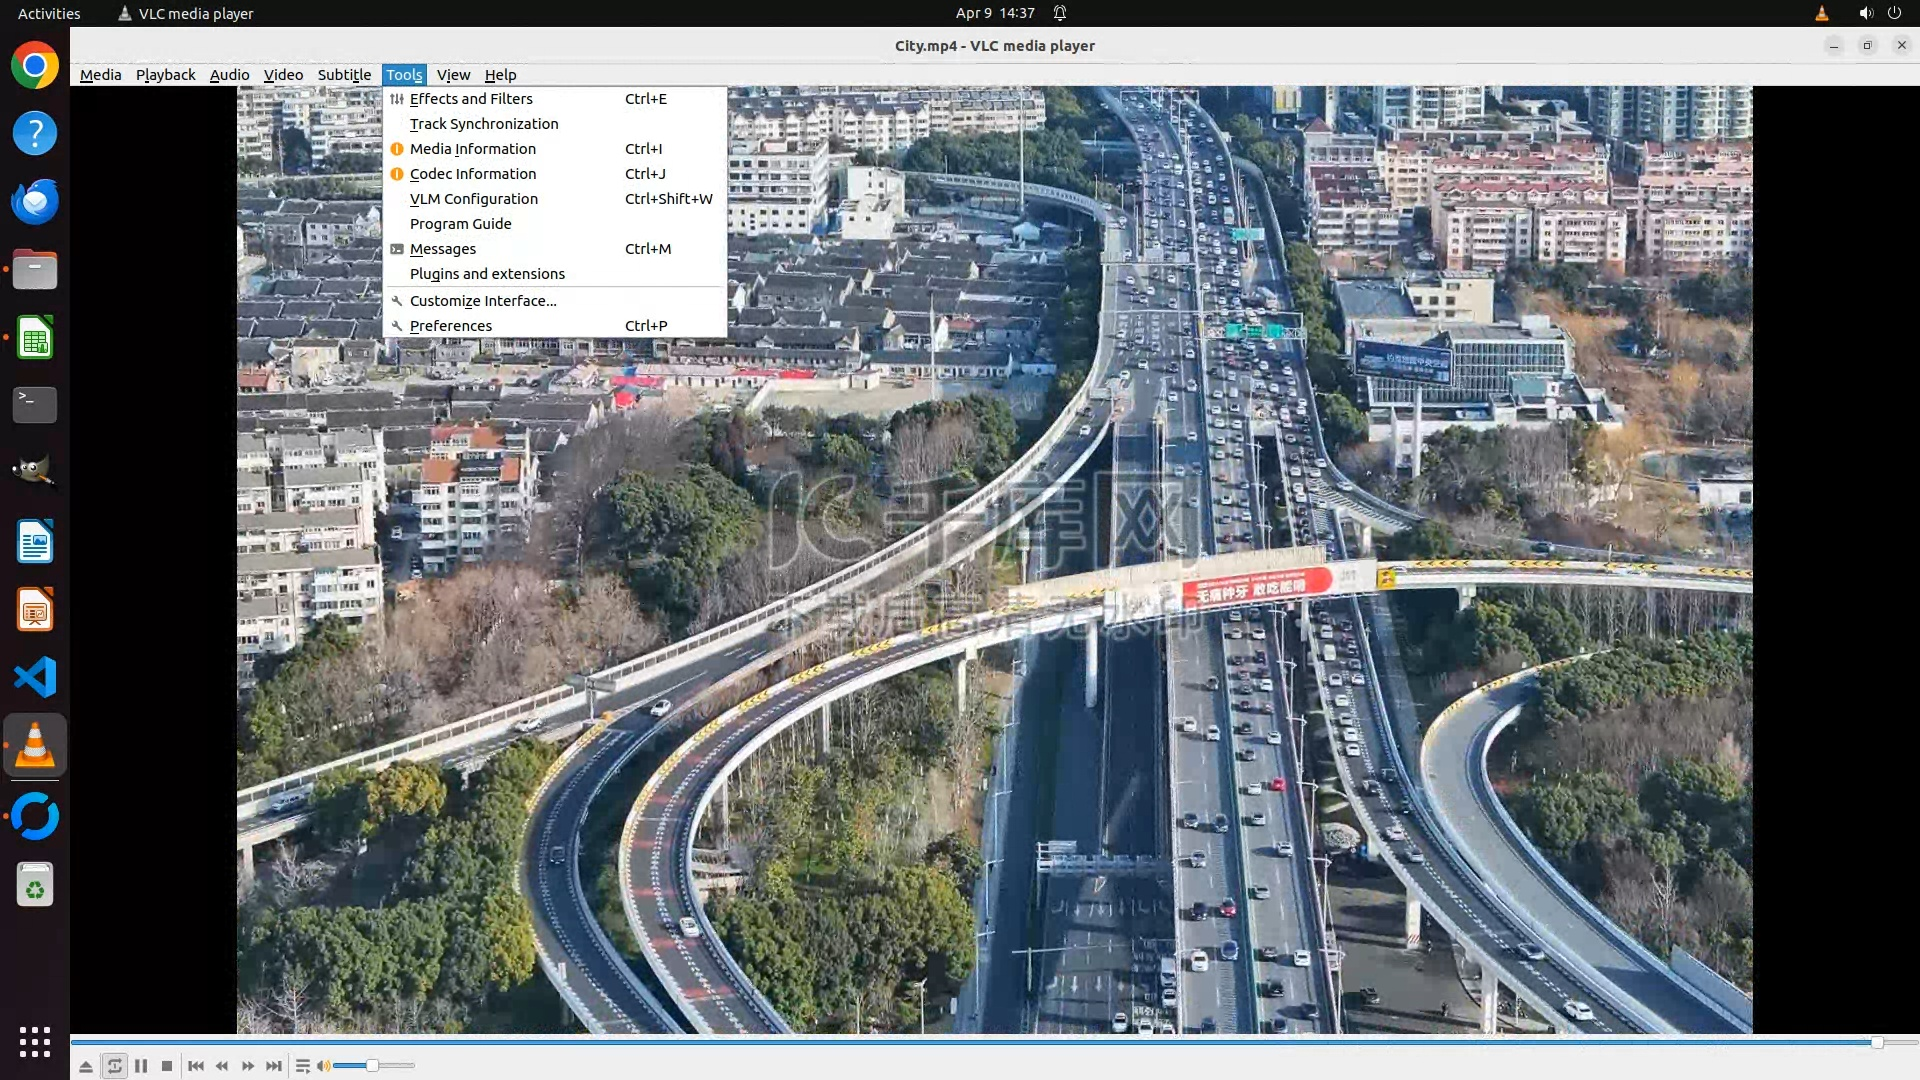
Task: Choose Customize Interface… option
Action: [483, 301]
